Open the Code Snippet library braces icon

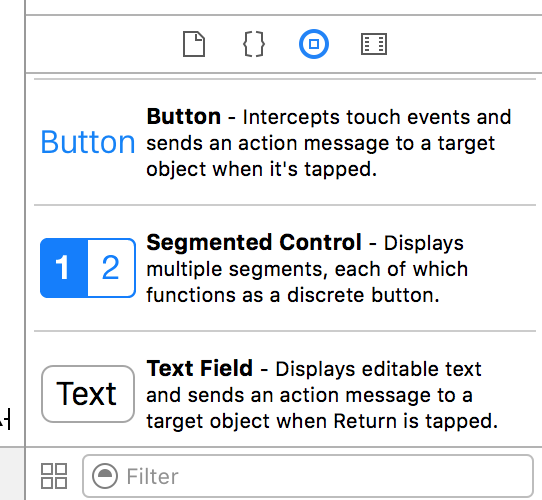tap(254, 44)
